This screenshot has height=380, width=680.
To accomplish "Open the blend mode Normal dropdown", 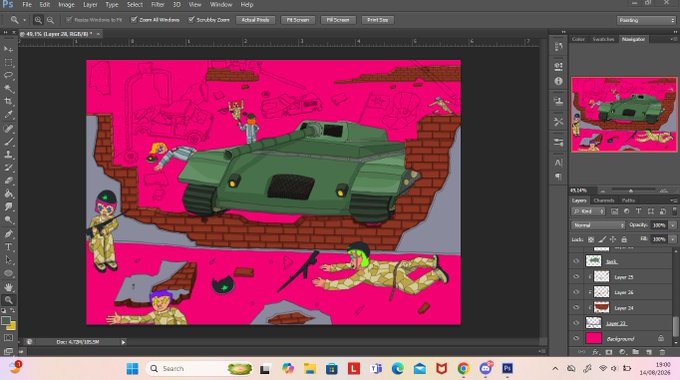I will (598, 225).
